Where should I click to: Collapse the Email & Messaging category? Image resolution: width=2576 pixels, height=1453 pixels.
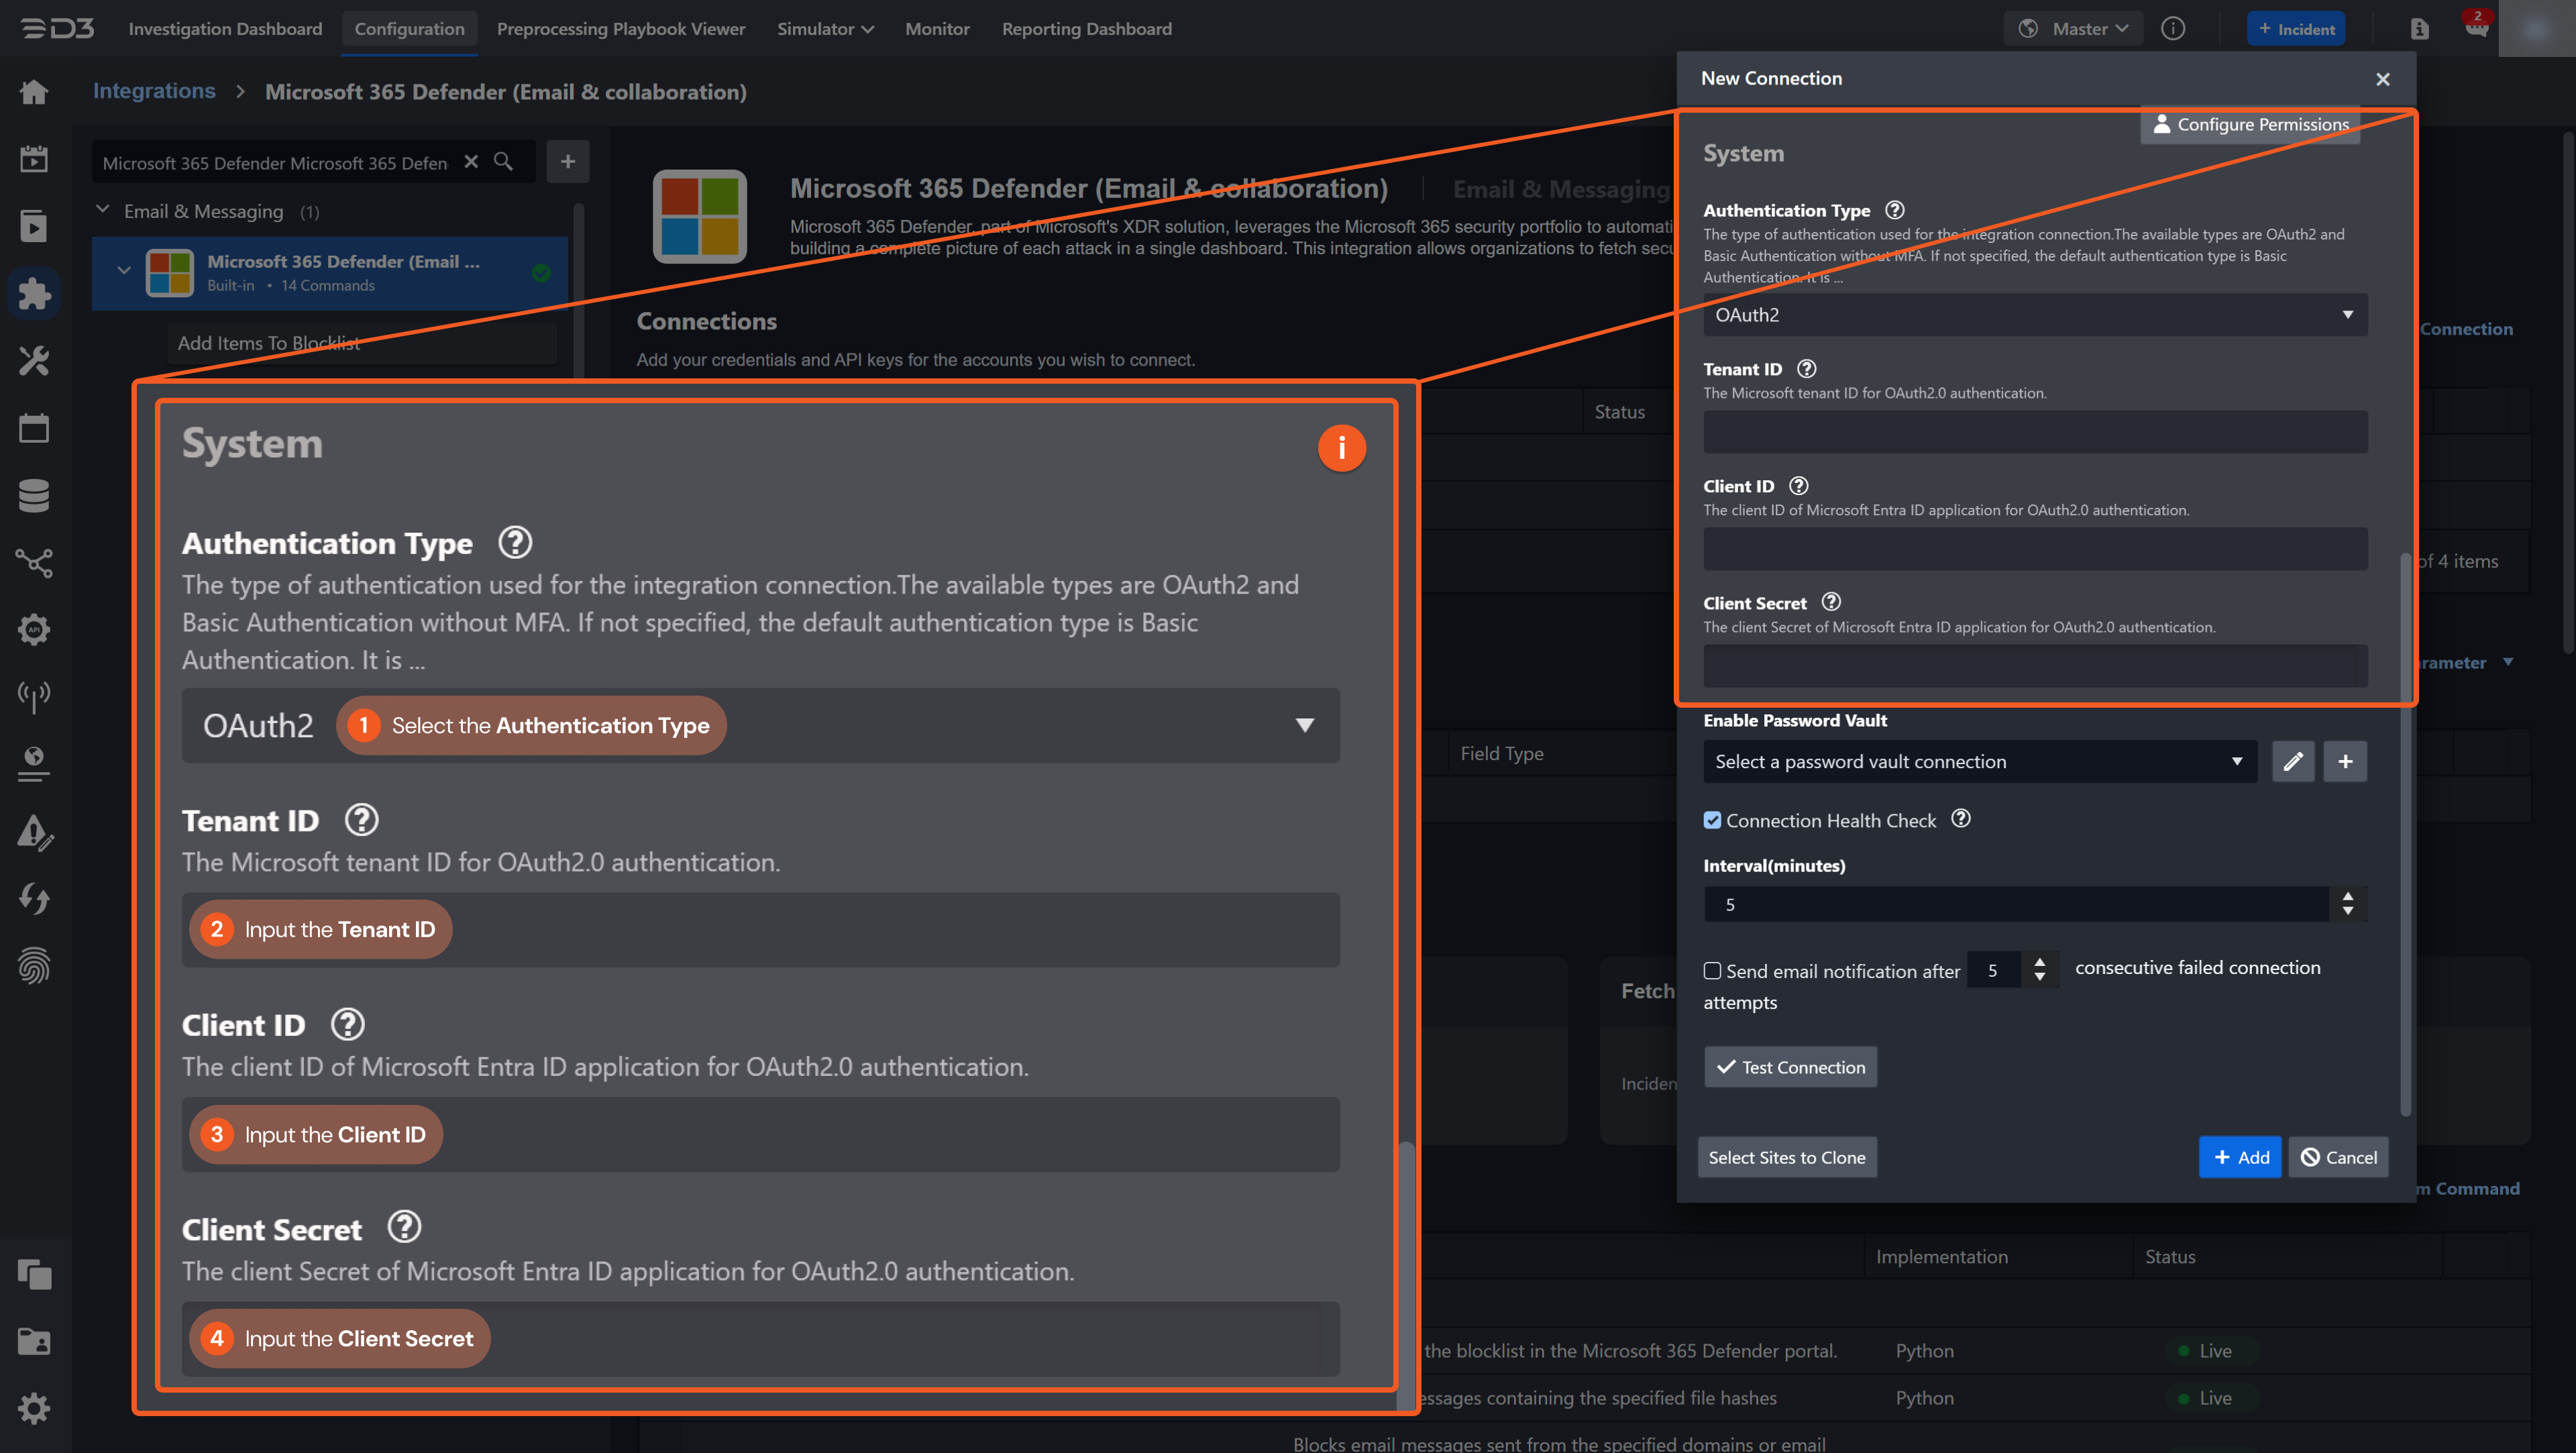(x=102, y=210)
